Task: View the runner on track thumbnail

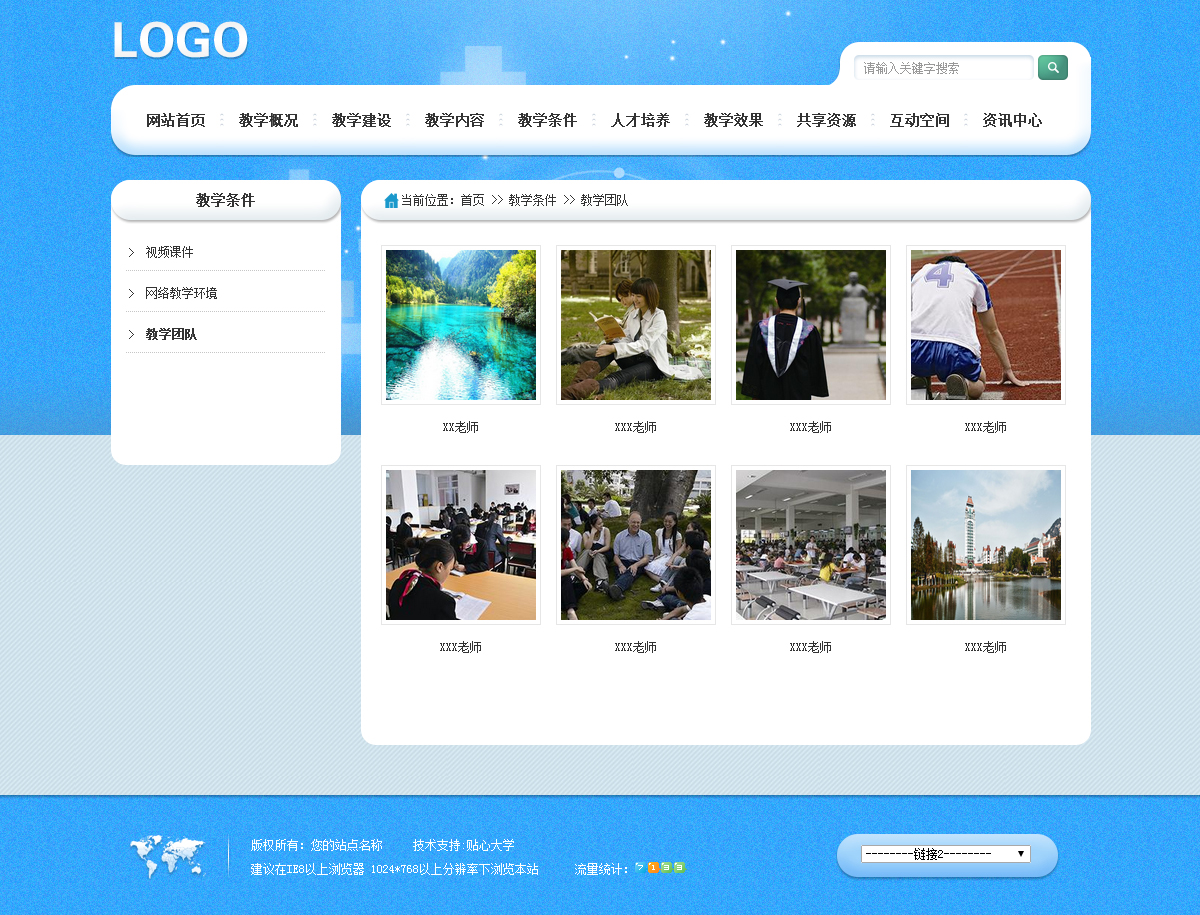Action: pyautogui.click(x=986, y=325)
